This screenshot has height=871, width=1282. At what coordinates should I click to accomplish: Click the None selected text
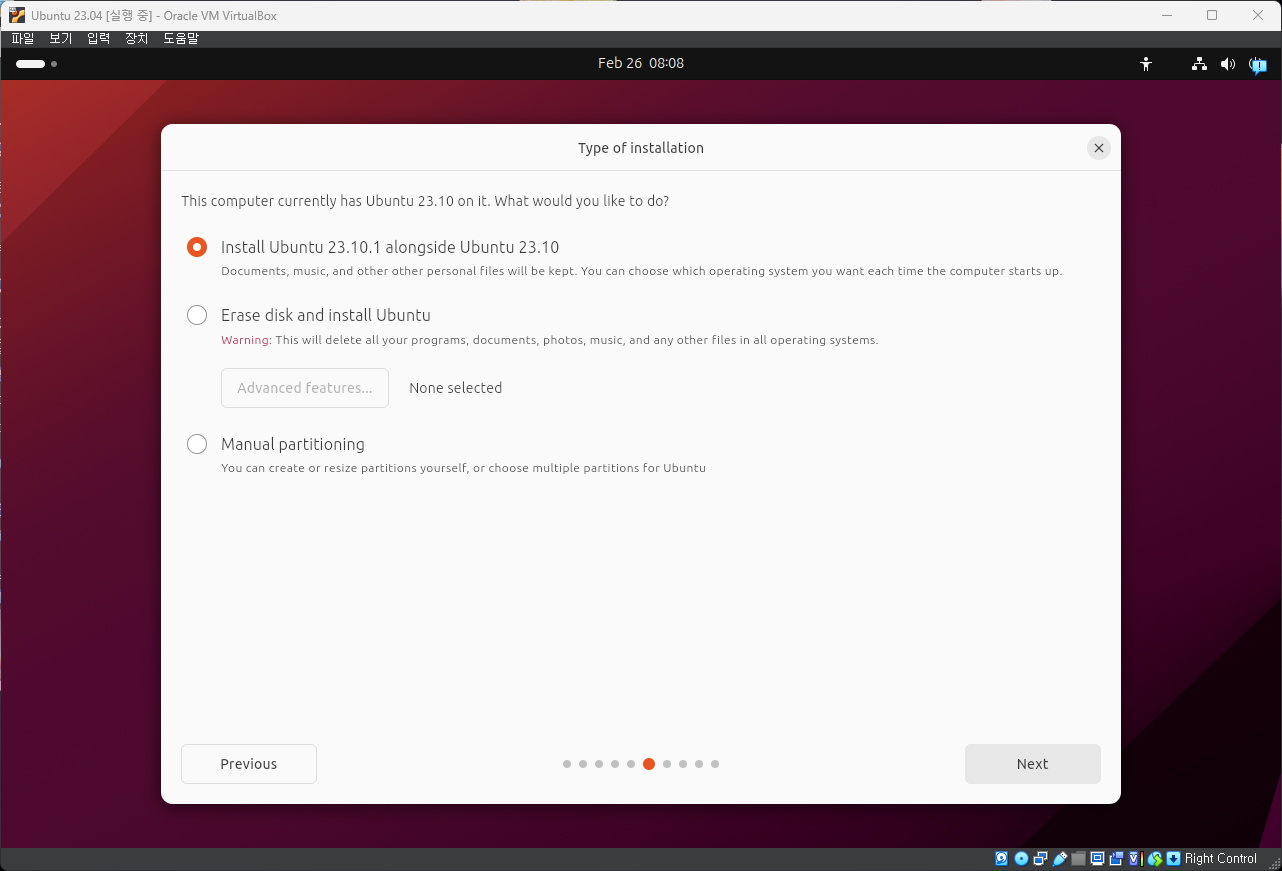pos(456,388)
